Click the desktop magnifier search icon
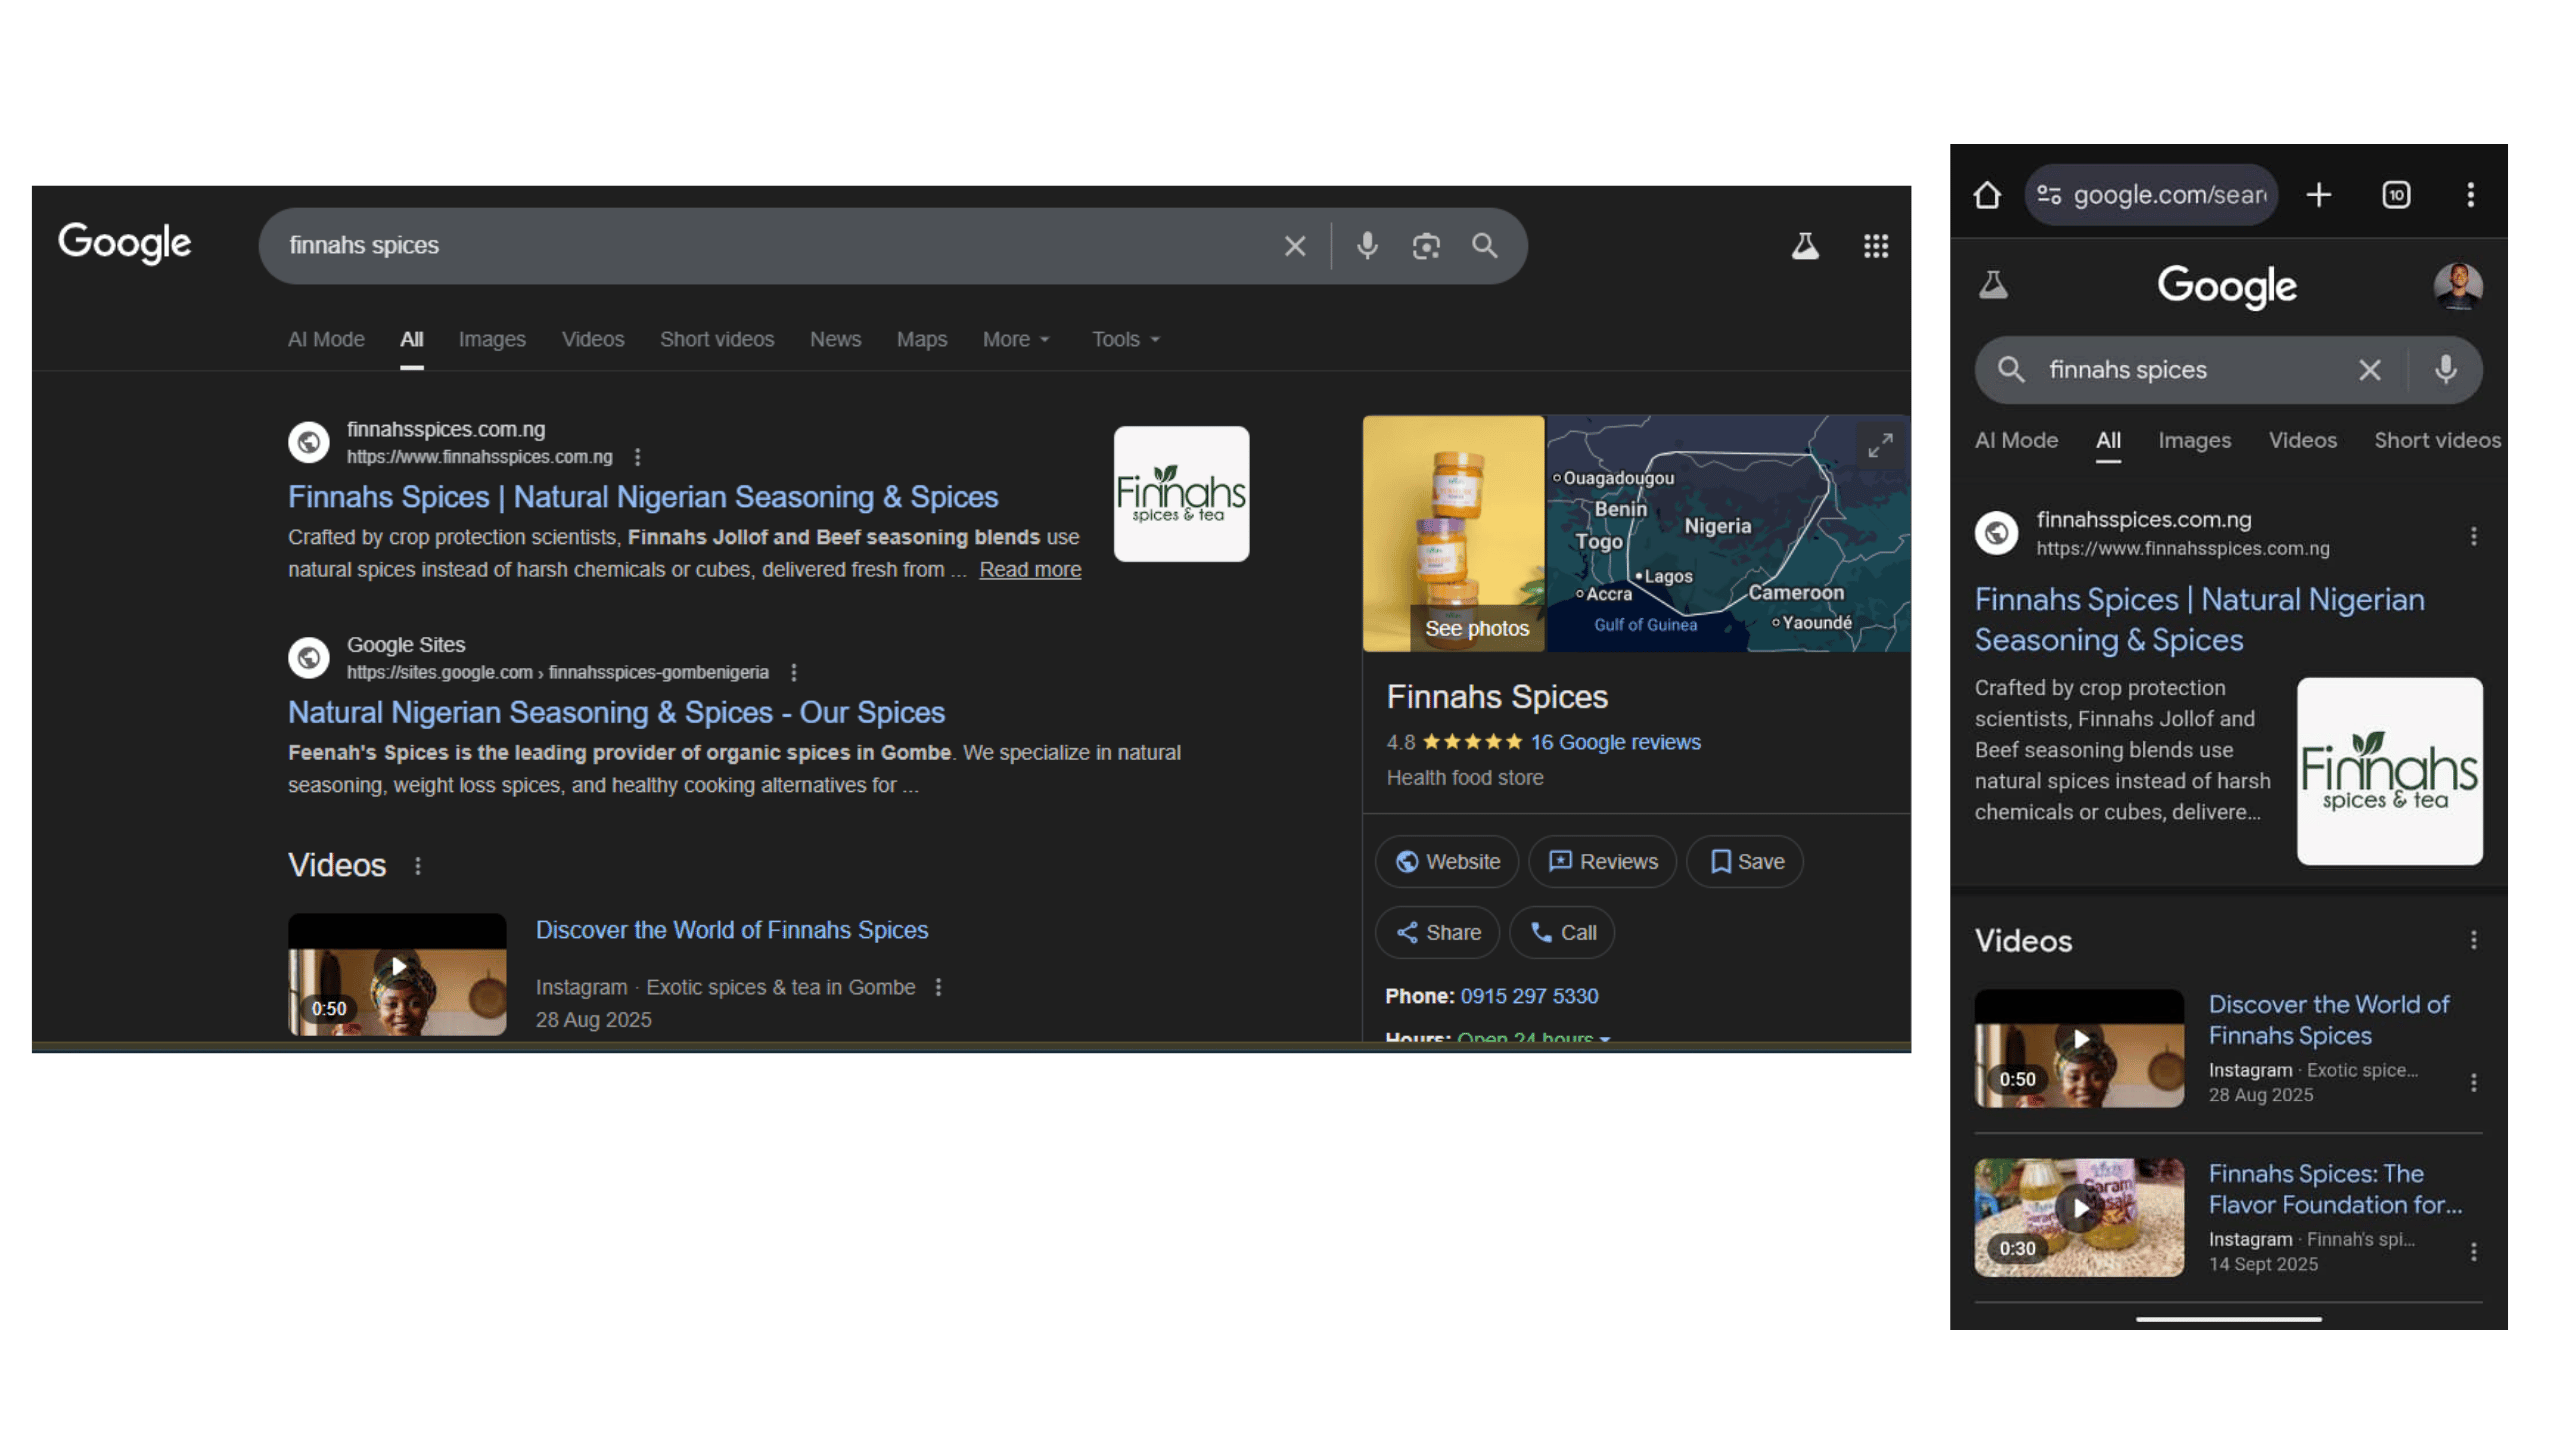Image resolution: width=2560 pixels, height=1440 pixels. pyautogui.click(x=1485, y=246)
